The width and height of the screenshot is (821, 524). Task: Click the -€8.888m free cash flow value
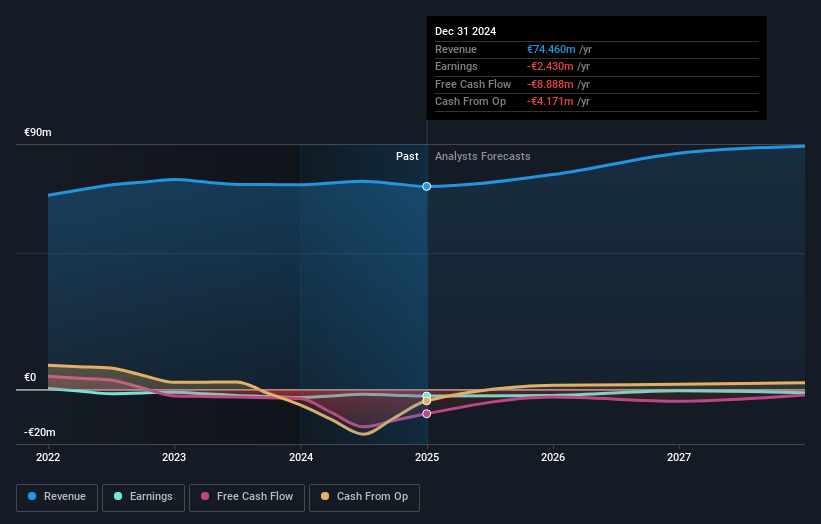pos(550,84)
